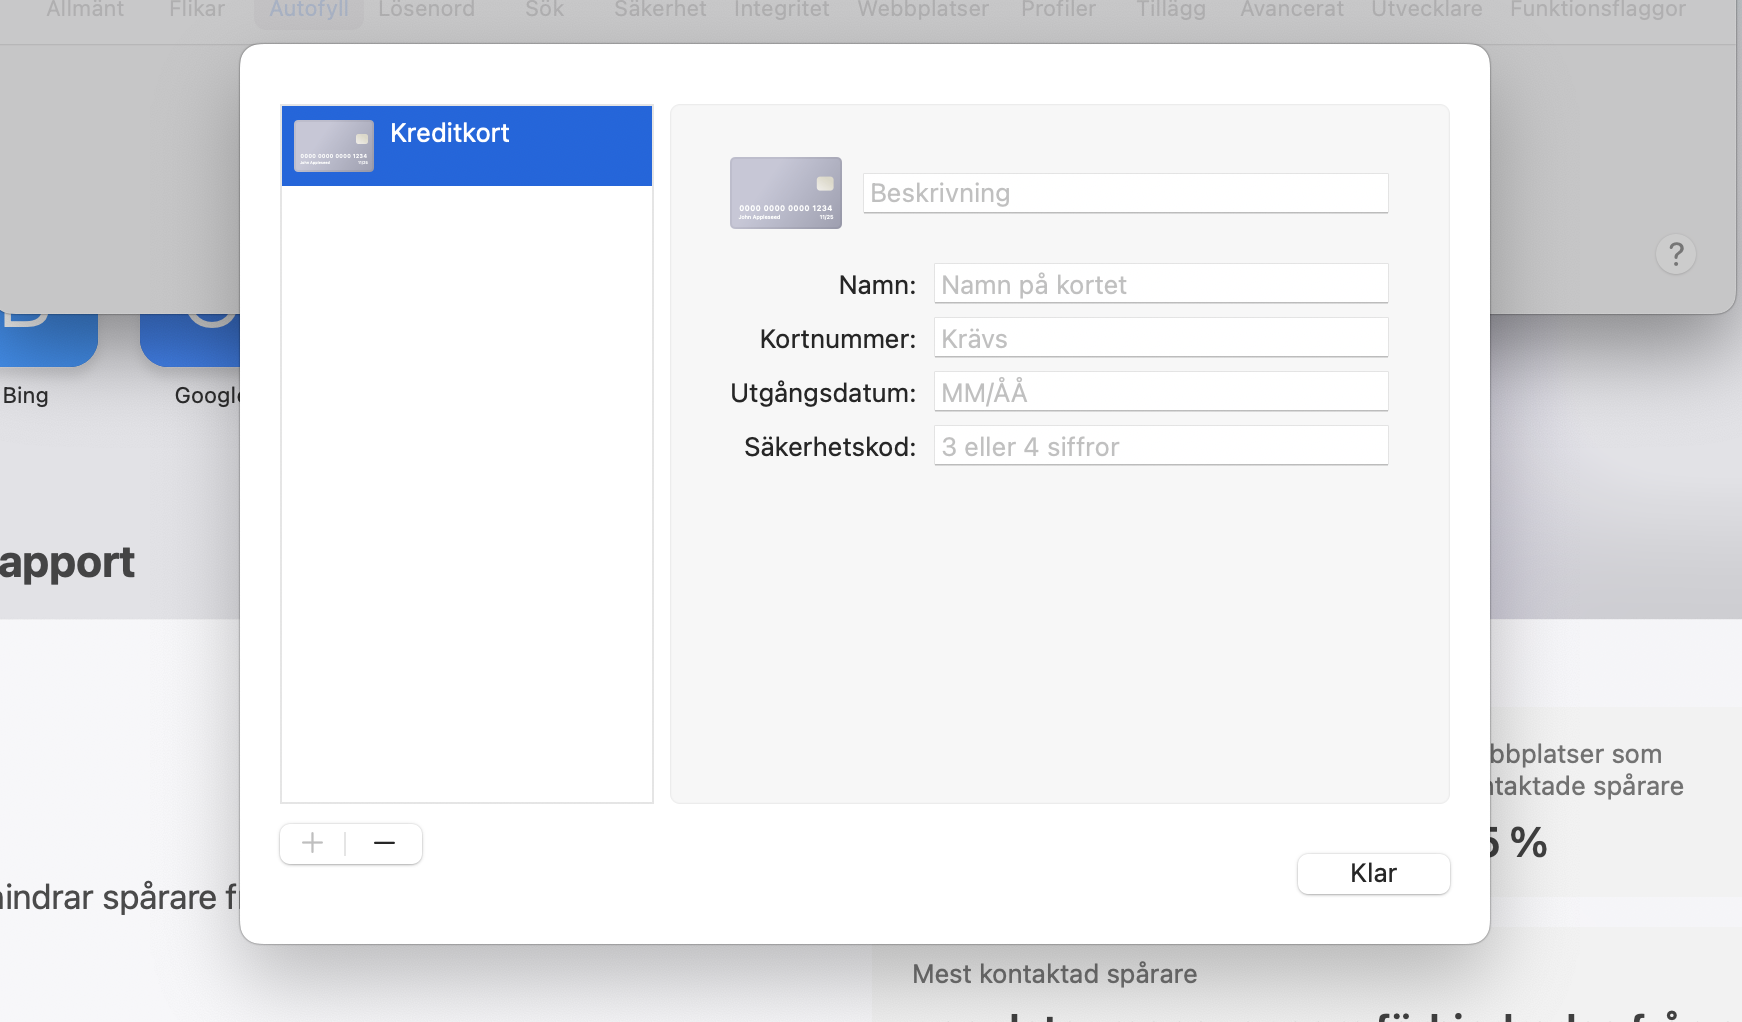Switch to the Flikar tab

pyautogui.click(x=197, y=10)
